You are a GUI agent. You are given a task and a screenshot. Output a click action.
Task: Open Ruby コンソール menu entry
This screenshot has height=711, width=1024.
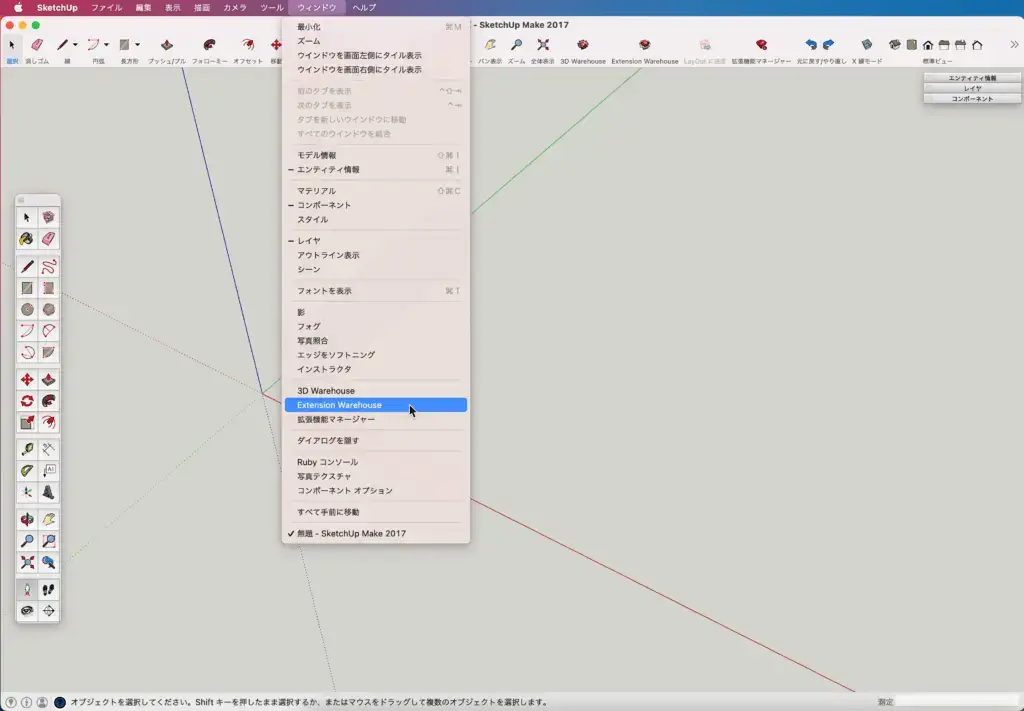pos(376,462)
